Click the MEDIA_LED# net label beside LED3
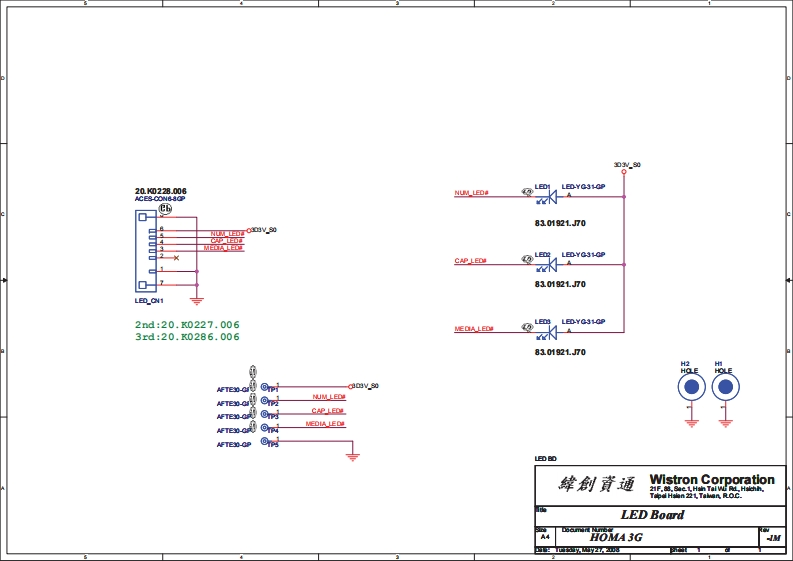The image size is (793, 561). click(x=474, y=329)
